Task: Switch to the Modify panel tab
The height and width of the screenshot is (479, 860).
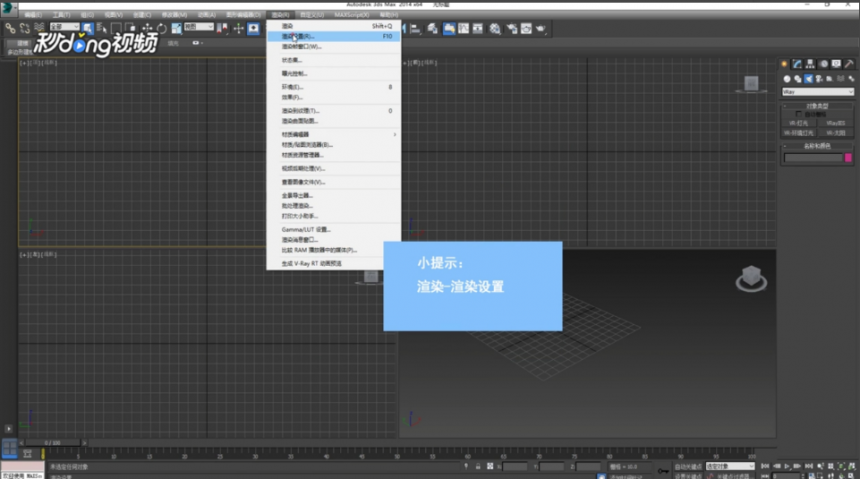Action: pyautogui.click(x=797, y=64)
